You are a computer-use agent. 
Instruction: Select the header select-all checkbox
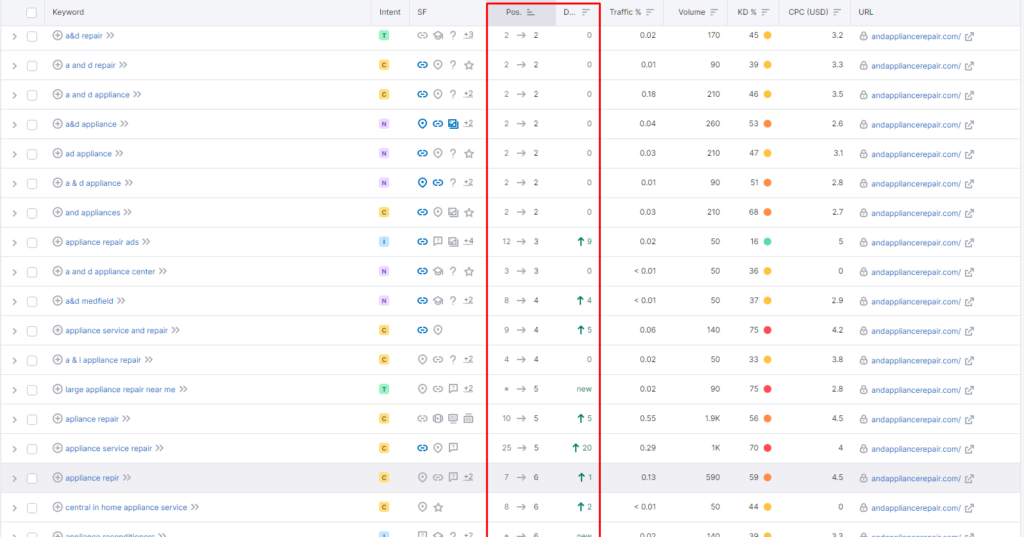(x=31, y=12)
